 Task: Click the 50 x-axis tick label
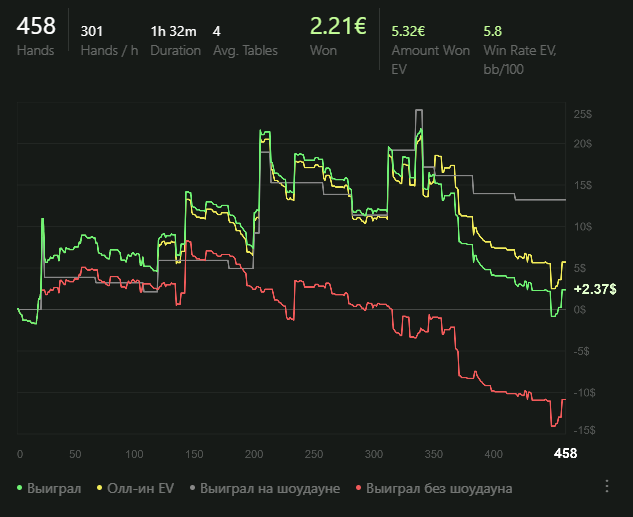75,454
